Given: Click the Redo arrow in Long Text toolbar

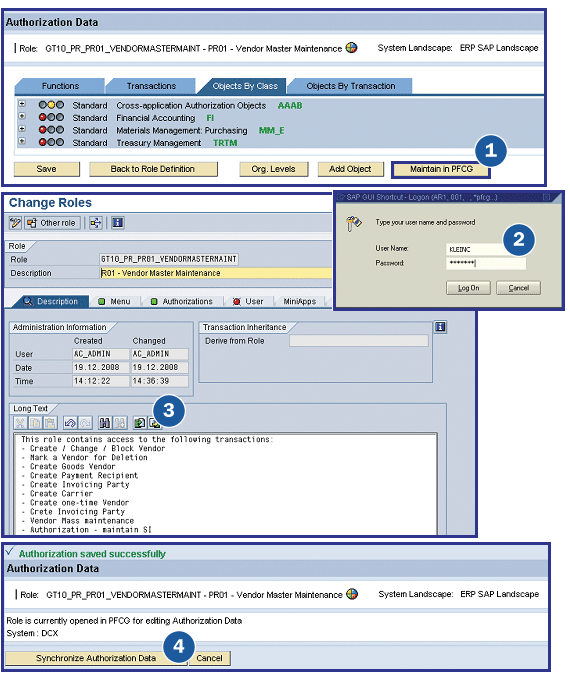Looking at the screenshot, I should (x=85, y=422).
